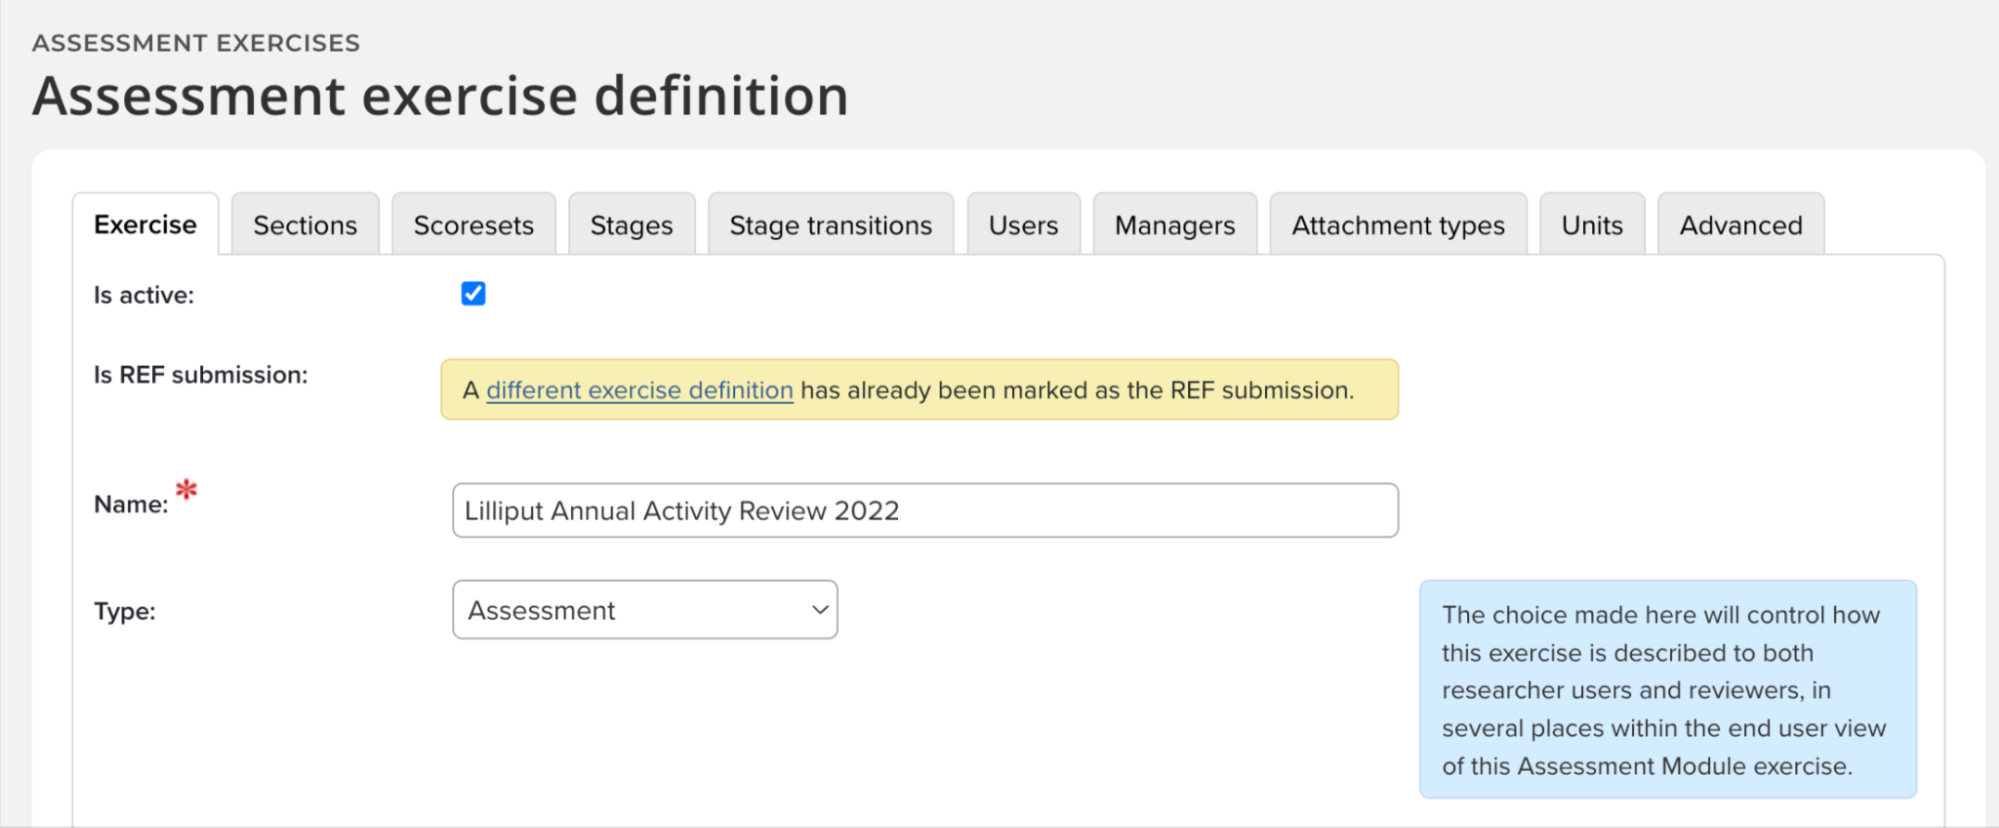Open the Units tab

1592,225
